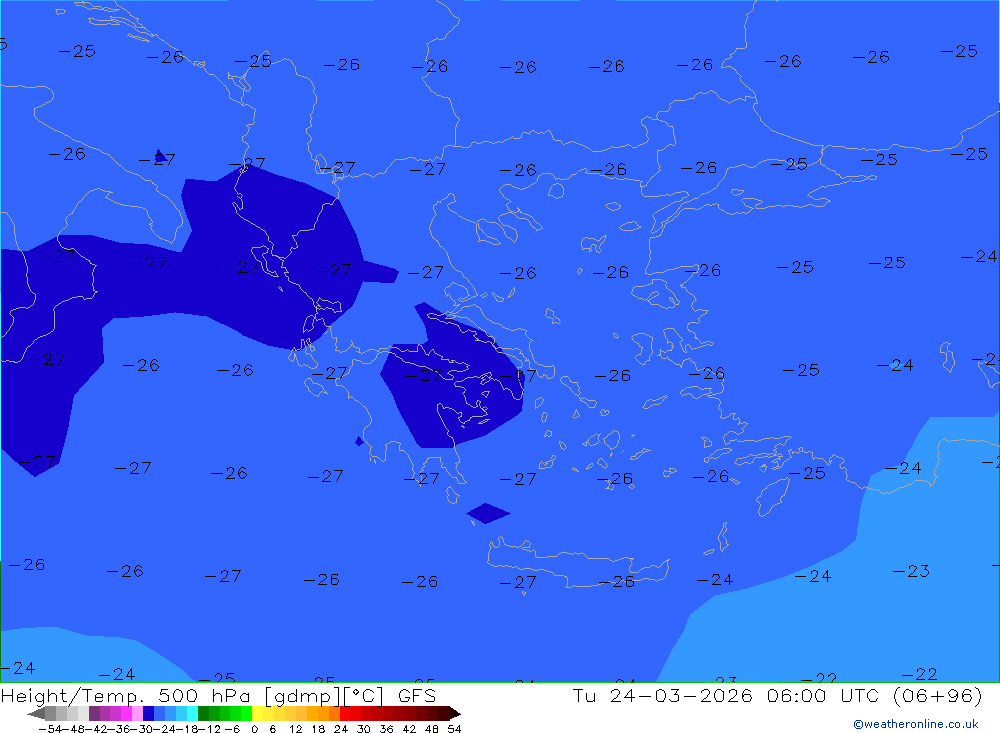1000x733 pixels.
Task: Click the 'GFS' model label
Action: point(416,695)
